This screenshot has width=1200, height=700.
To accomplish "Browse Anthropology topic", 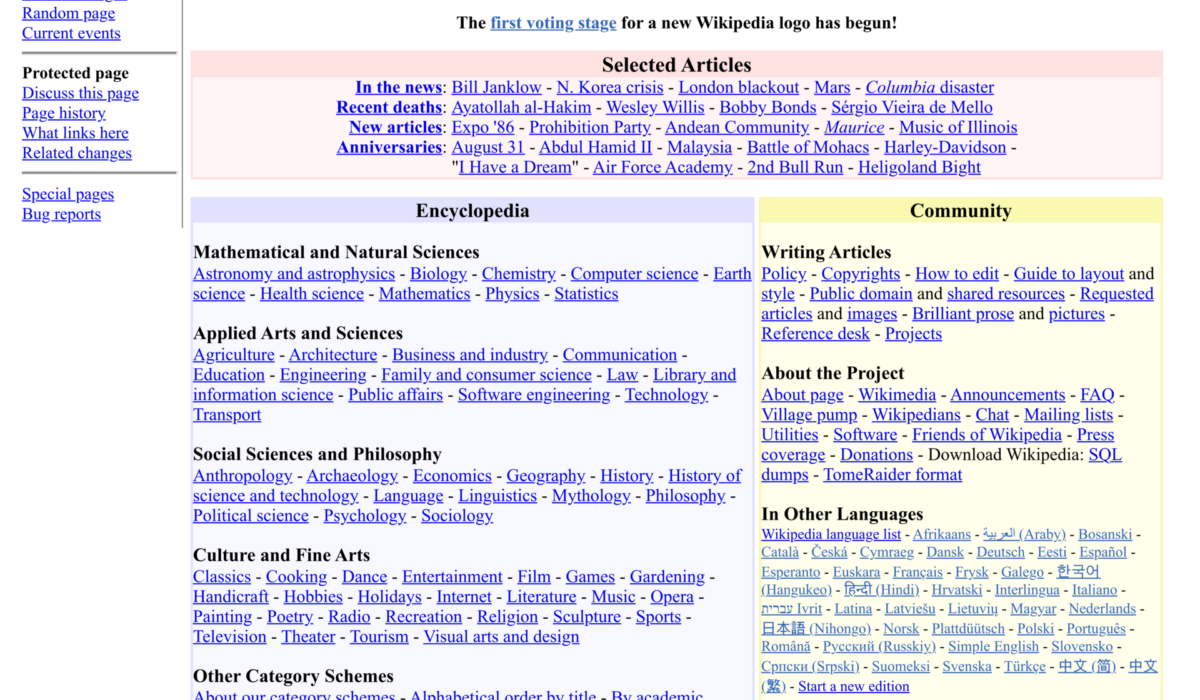I will point(243,476).
